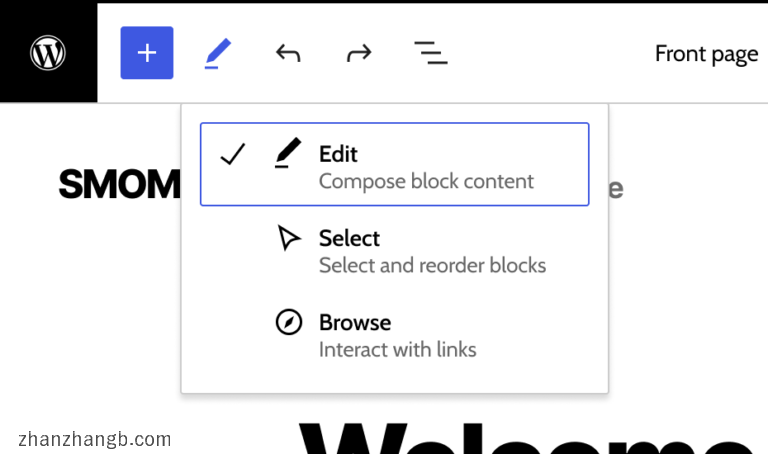The height and width of the screenshot is (454, 768).
Task: Click 'Compose block content' description
Action: click(x=426, y=181)
